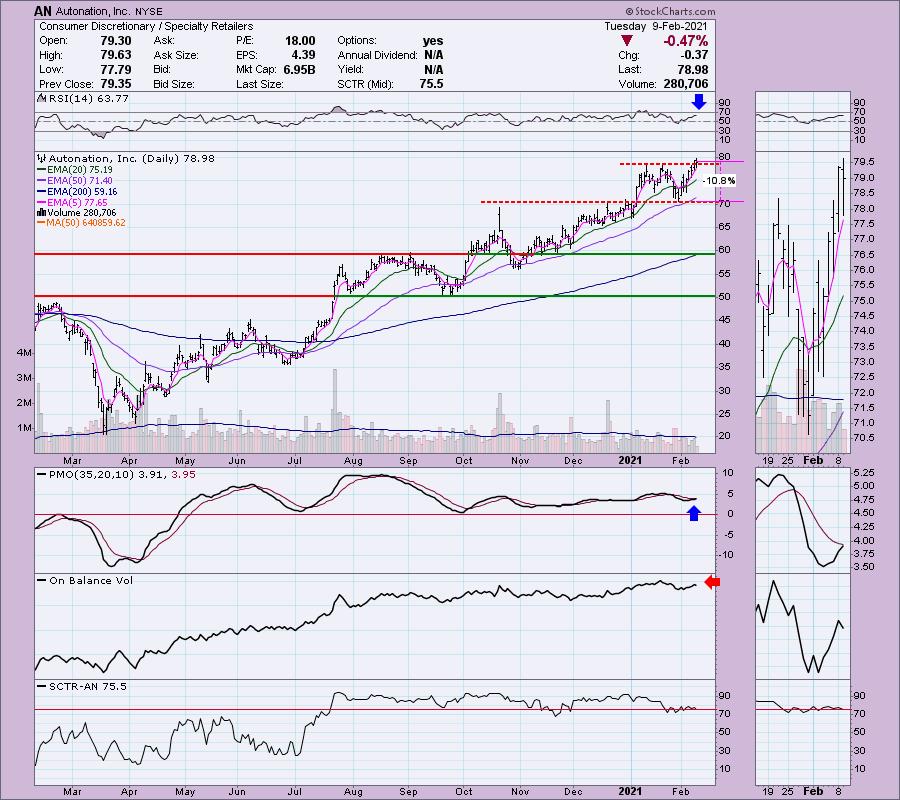900x800 pixels.
Task: Click the Bid Size label
Action: pos(174,84)
